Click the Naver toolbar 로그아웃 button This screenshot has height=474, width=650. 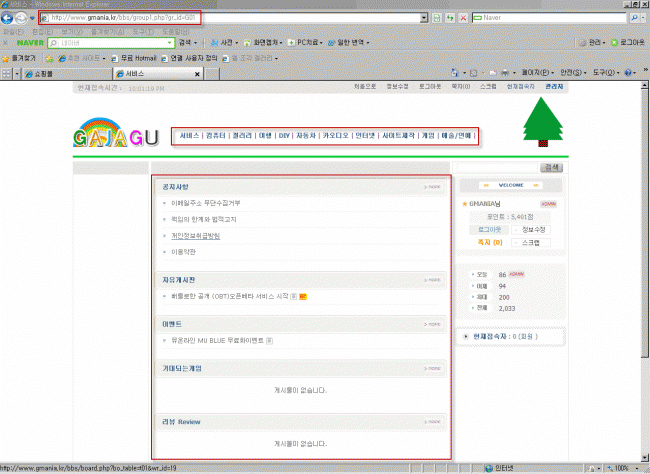628,43
